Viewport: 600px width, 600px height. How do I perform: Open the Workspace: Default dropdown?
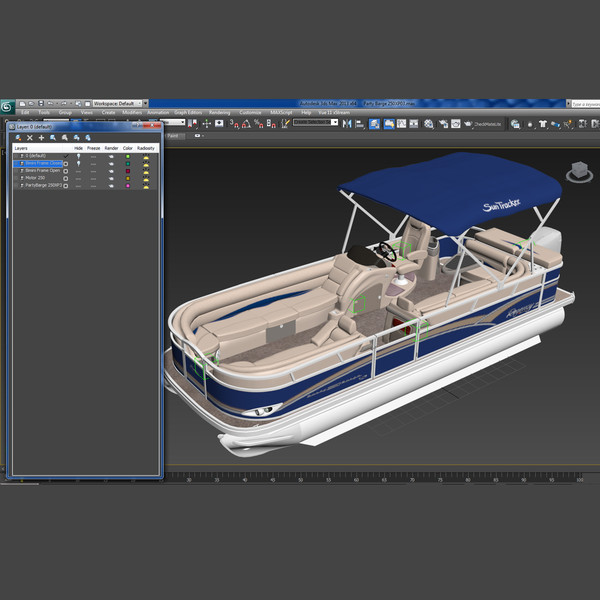pos(117,104)
